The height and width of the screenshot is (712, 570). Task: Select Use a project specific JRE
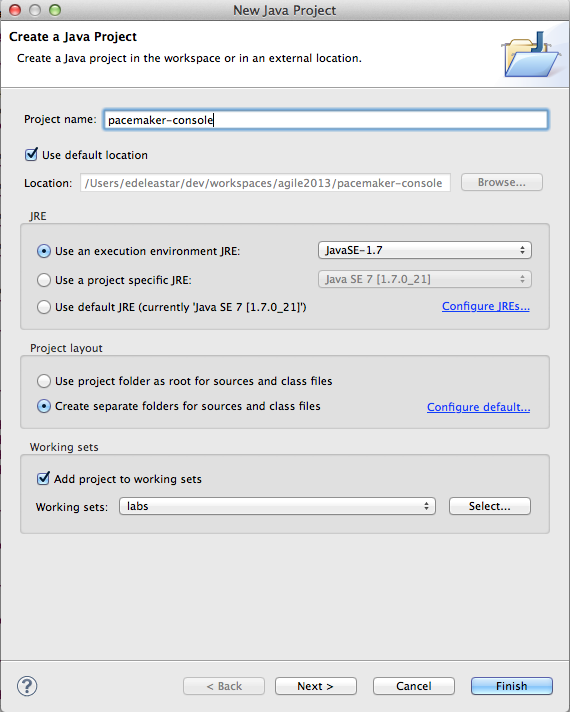44,280
